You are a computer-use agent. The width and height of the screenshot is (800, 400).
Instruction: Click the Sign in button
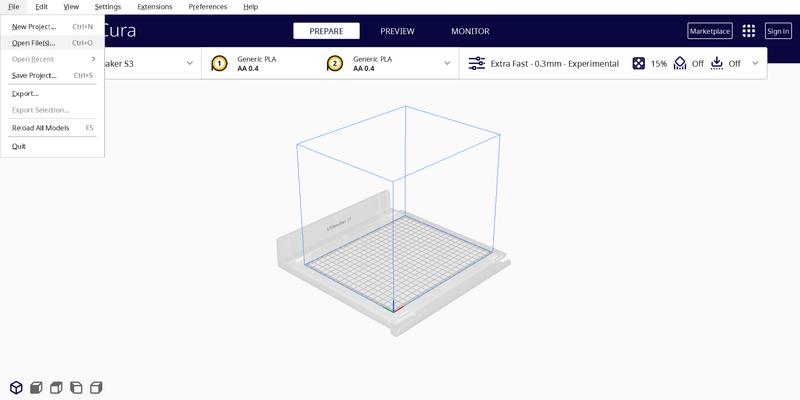[778, 31]
